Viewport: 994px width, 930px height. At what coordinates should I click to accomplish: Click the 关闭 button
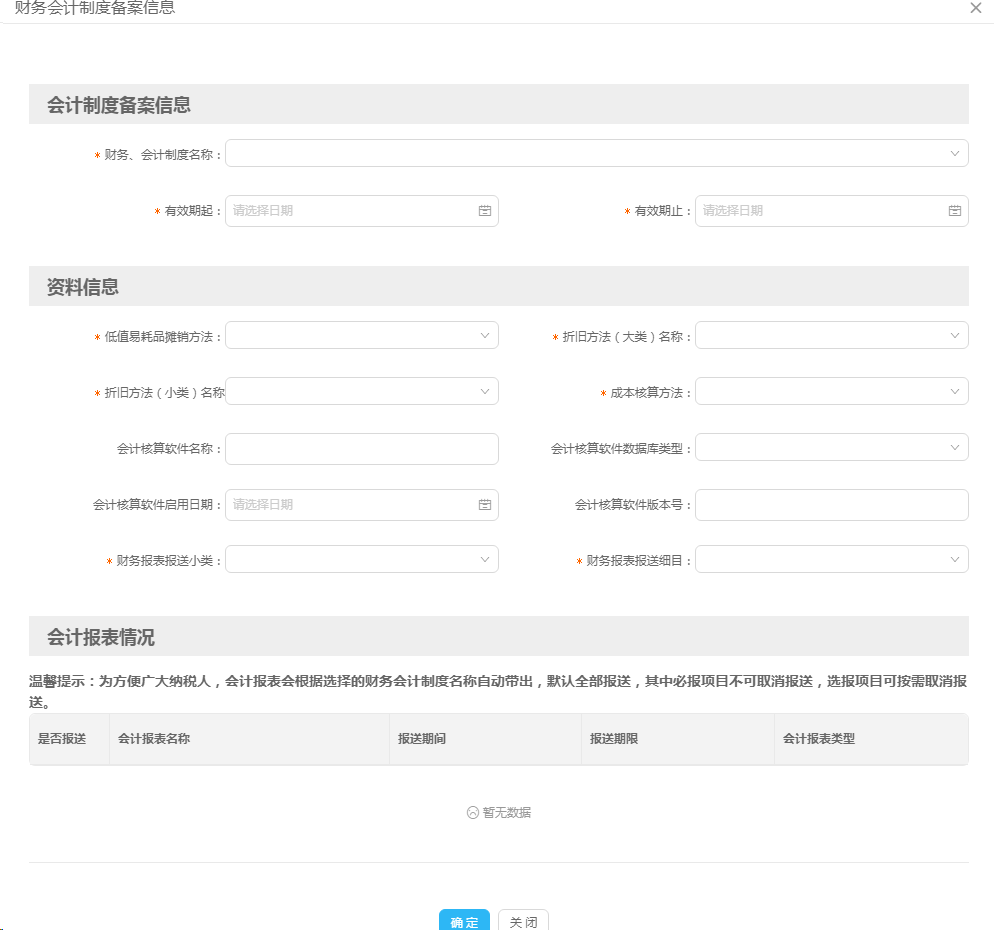pos(523,921)
